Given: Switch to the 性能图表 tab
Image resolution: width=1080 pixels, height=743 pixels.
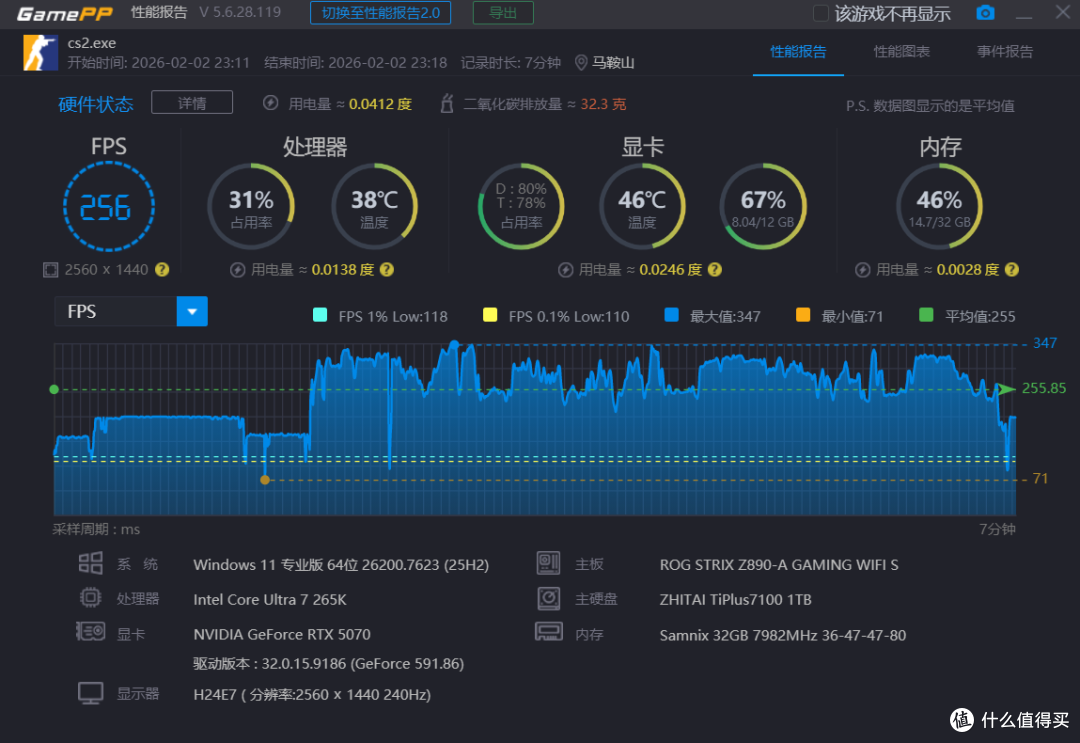Looking at the screenshot, I should (x=901, y=52).
